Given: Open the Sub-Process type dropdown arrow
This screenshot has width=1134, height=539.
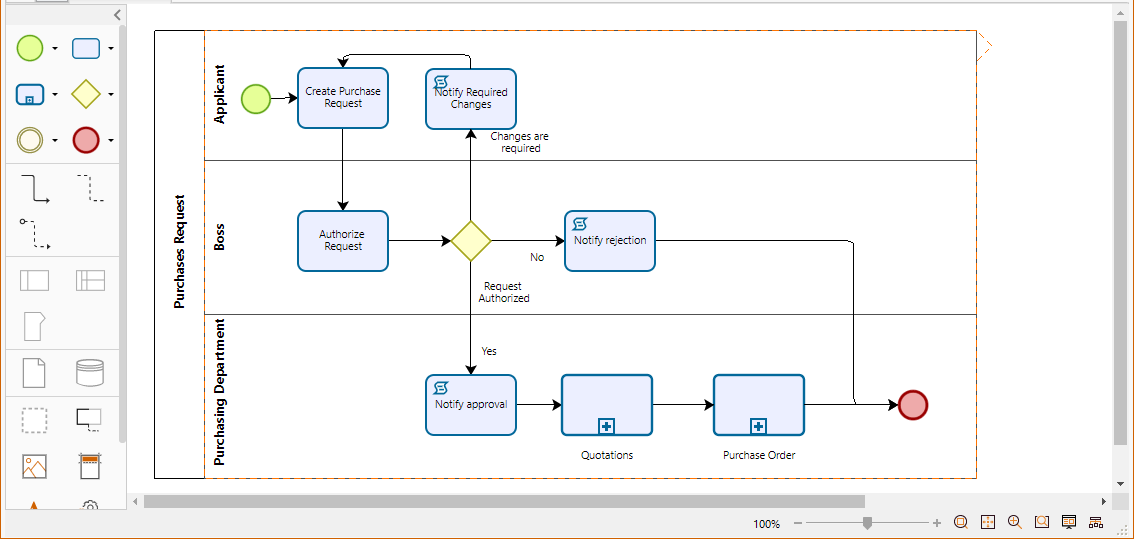Looking at the screenshot, I should (55, 95).
